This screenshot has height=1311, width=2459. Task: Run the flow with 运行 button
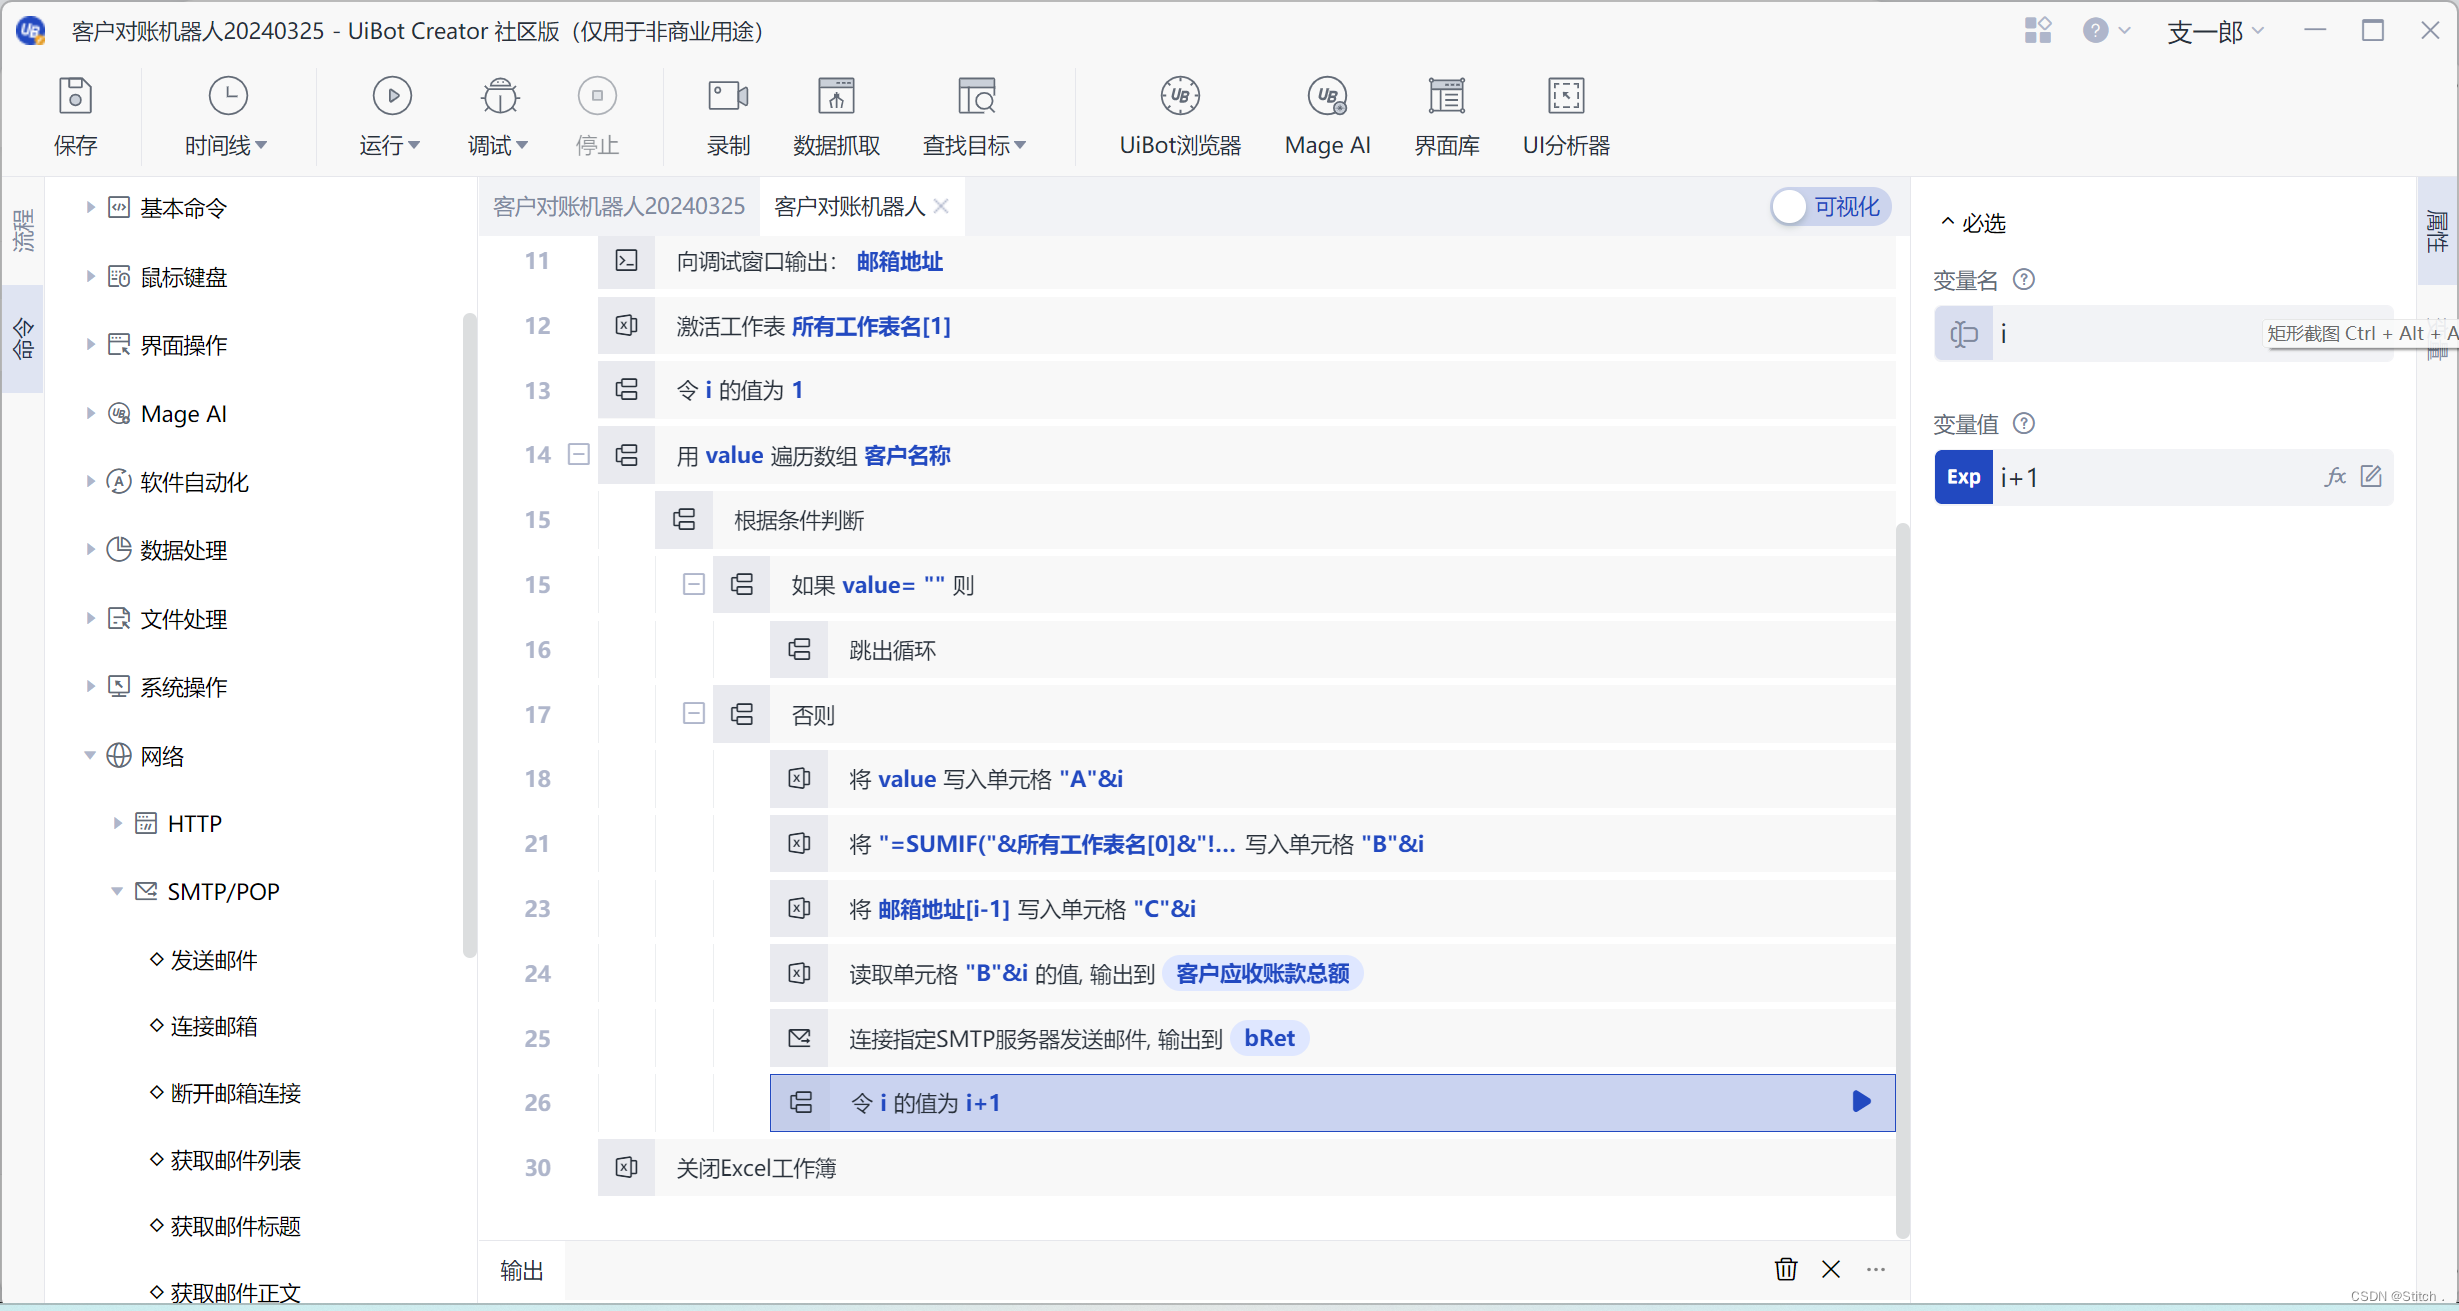[392, 97]
